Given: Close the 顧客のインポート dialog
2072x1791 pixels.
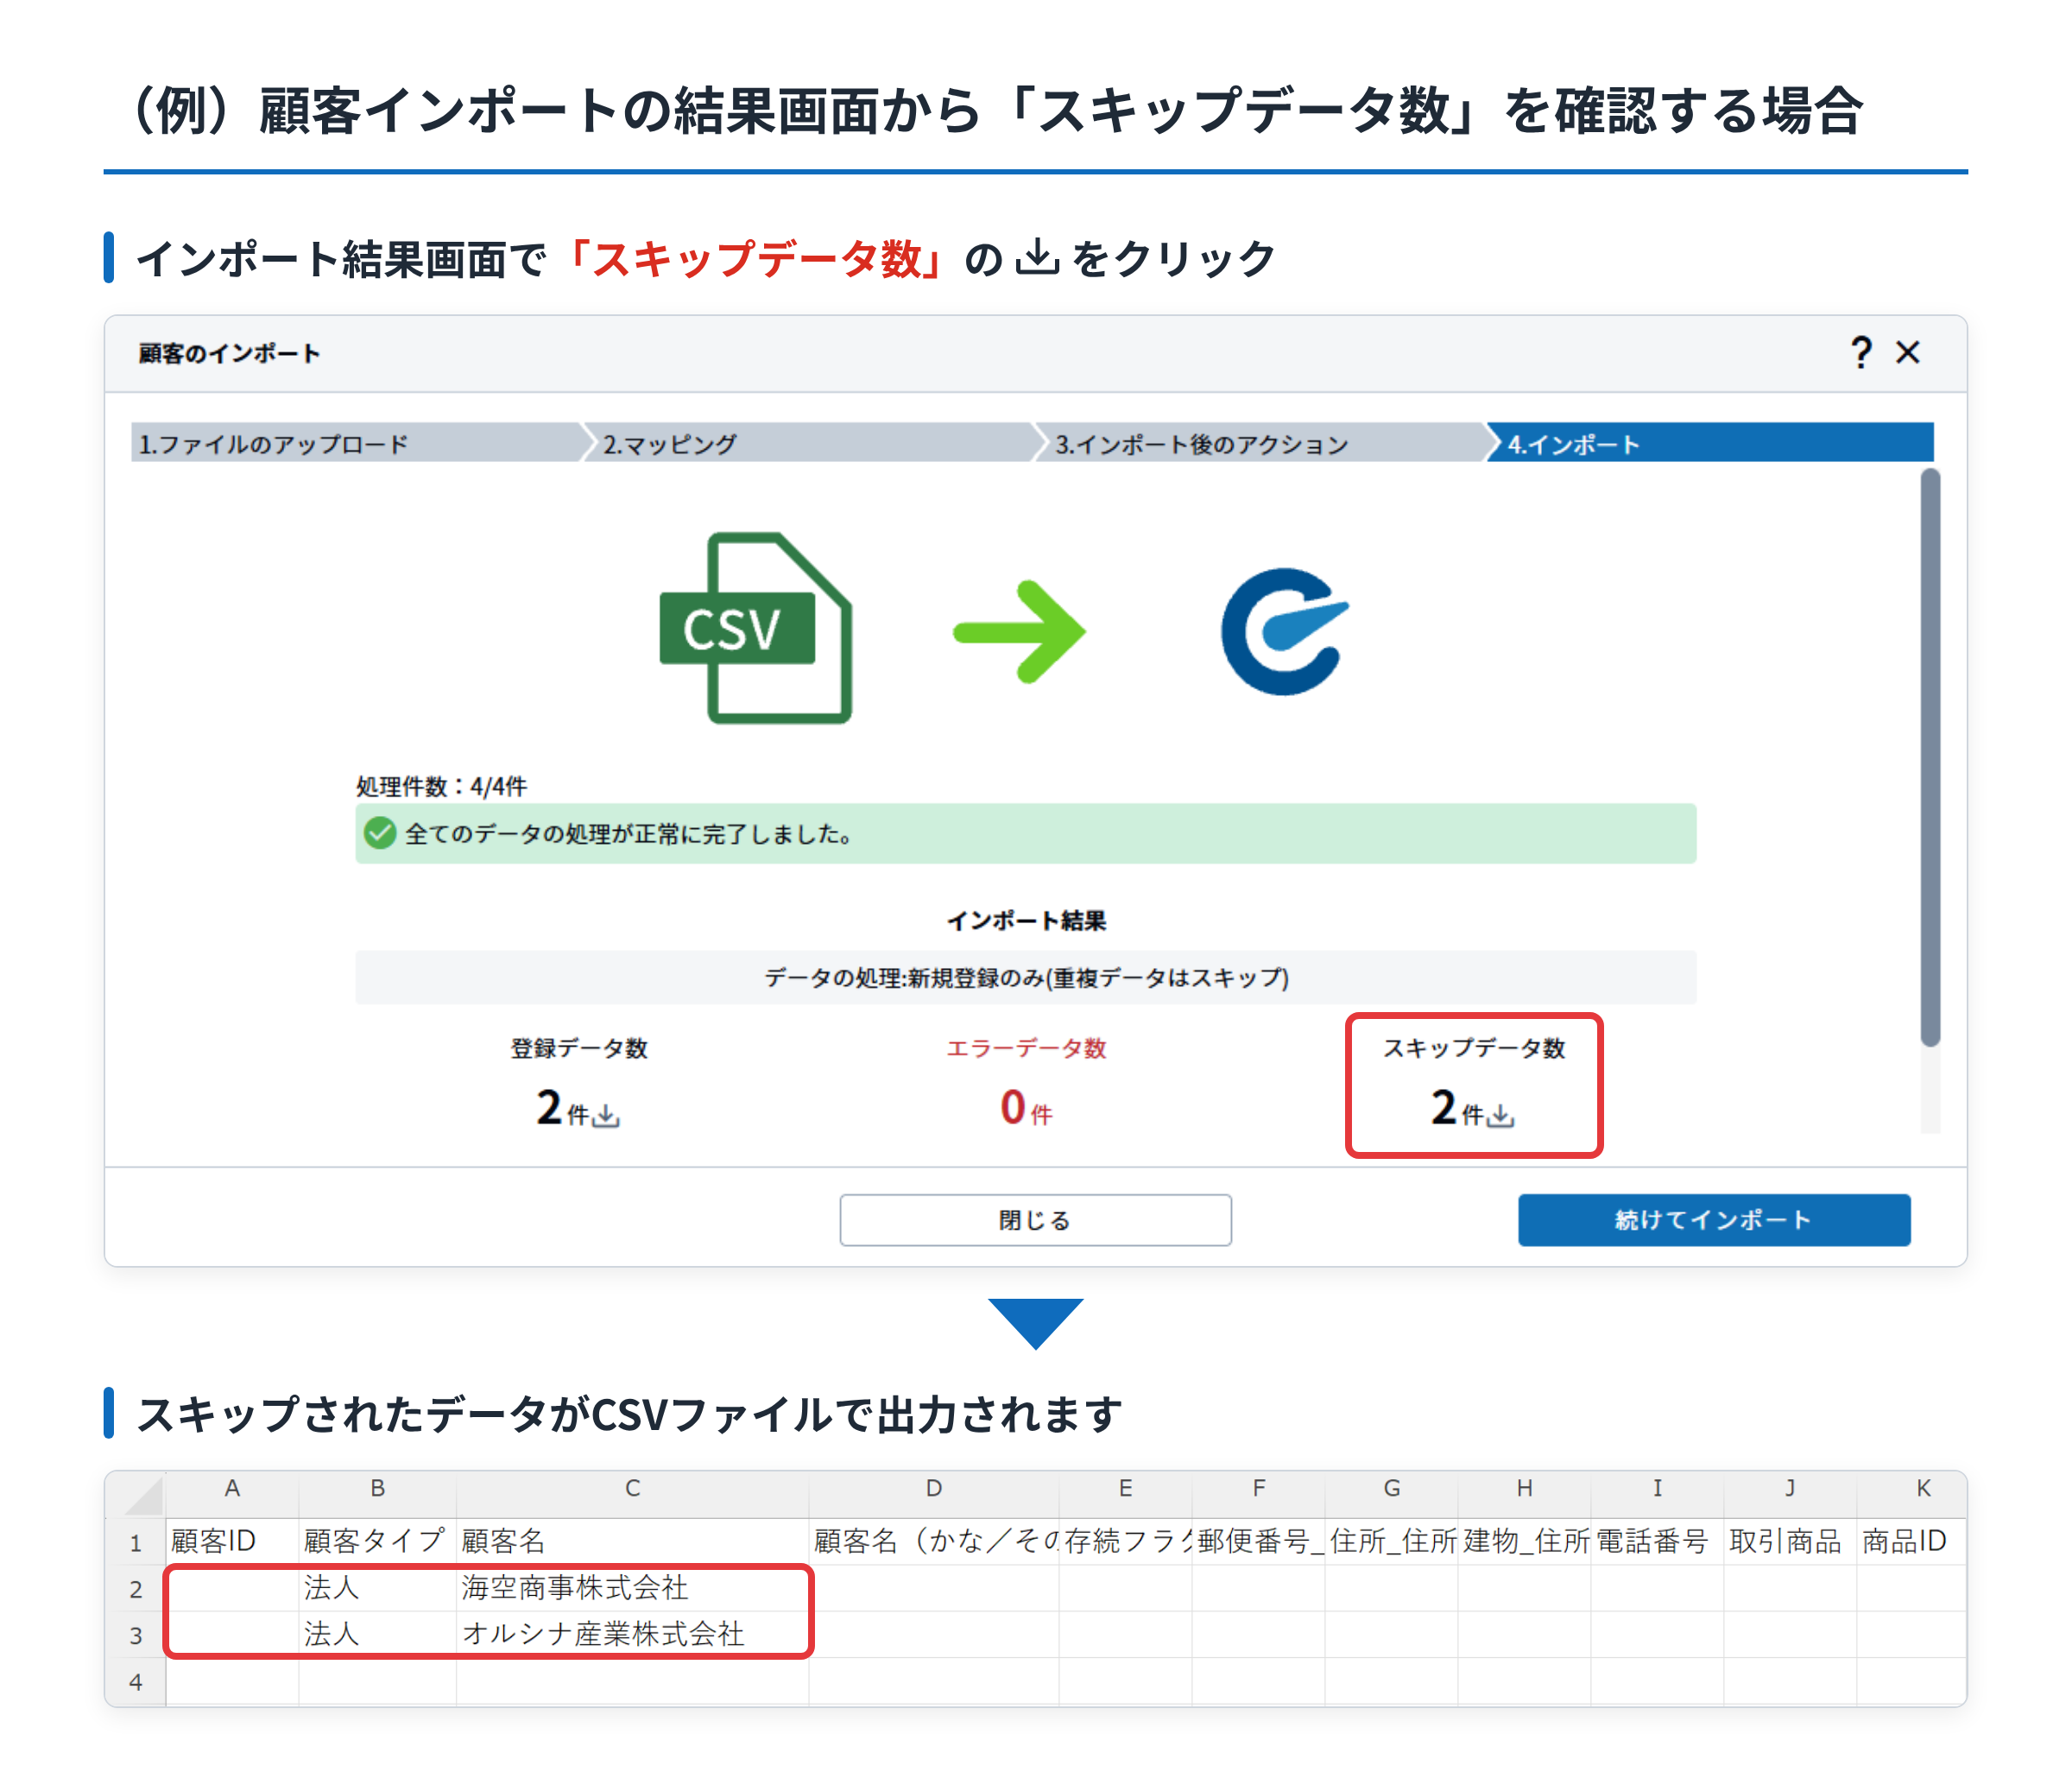Looking at the screenshot, I should (1907, 353).
